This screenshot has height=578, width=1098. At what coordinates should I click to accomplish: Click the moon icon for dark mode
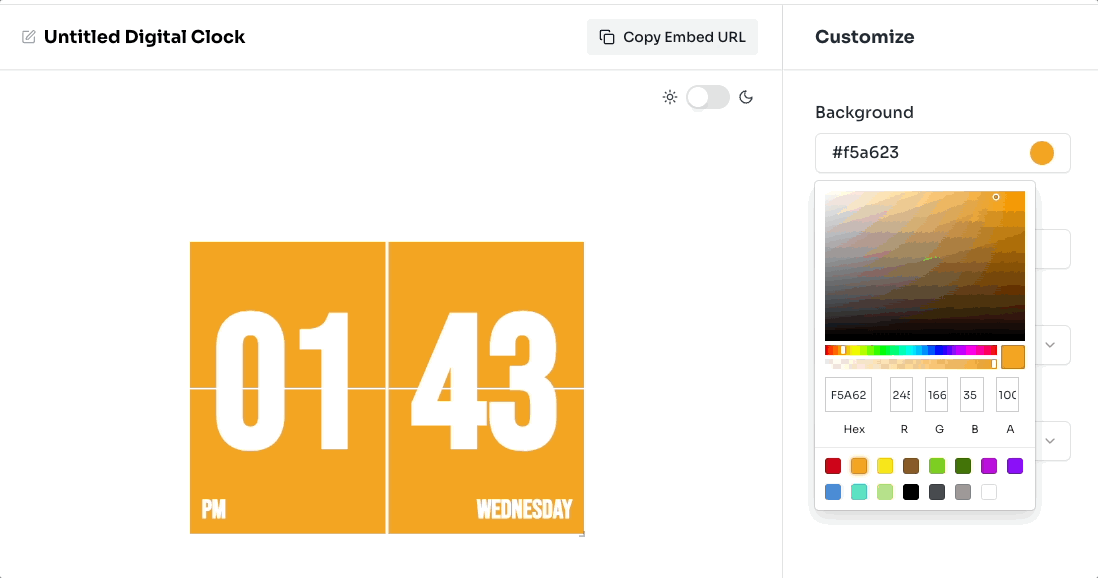[x=746, y=96]
